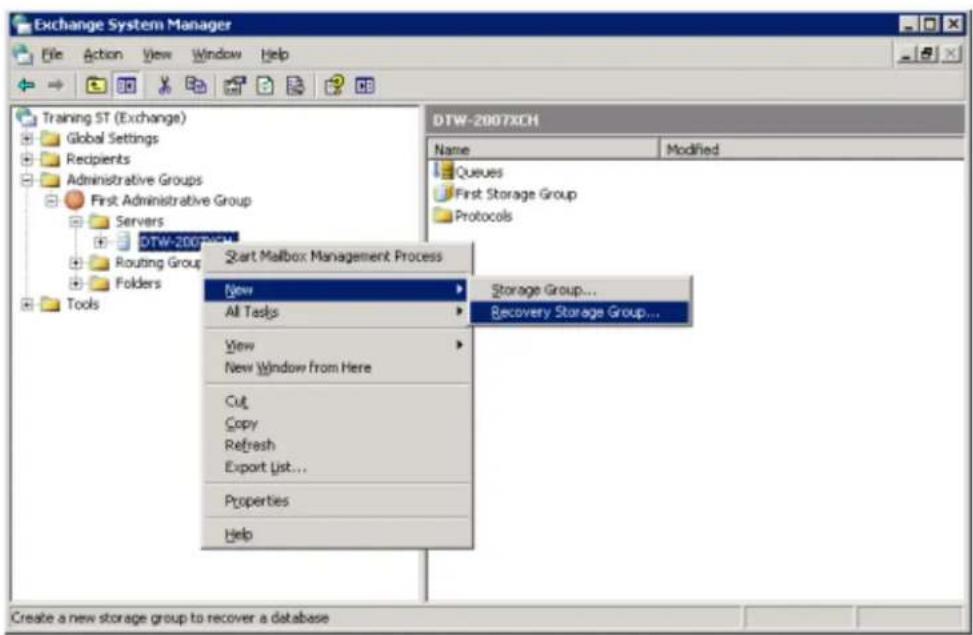973x635 pixels.
Task: Click the First Administrative Group globe icon
Action: click(74, 200)
